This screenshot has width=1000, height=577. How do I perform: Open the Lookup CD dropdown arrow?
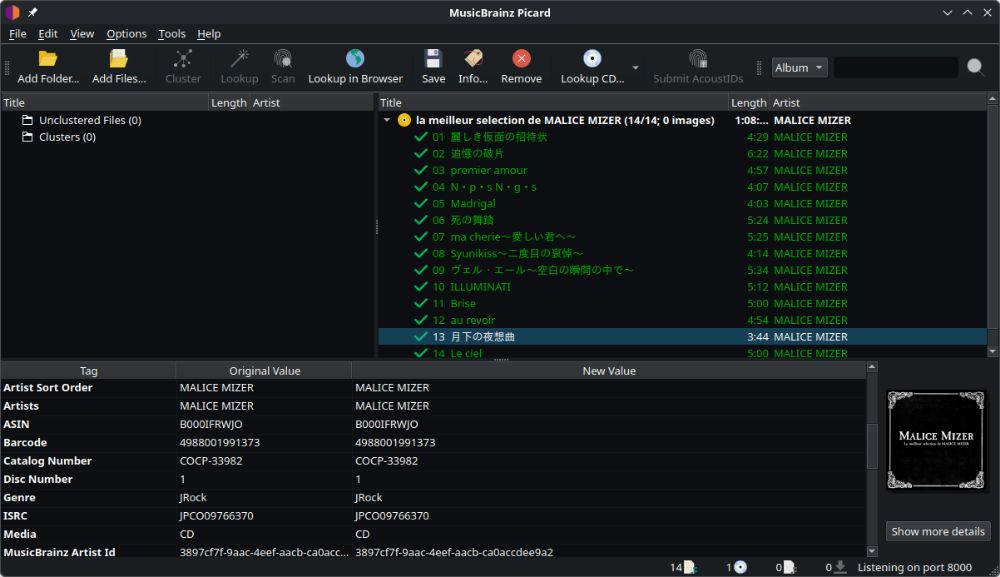pos(635,67)
